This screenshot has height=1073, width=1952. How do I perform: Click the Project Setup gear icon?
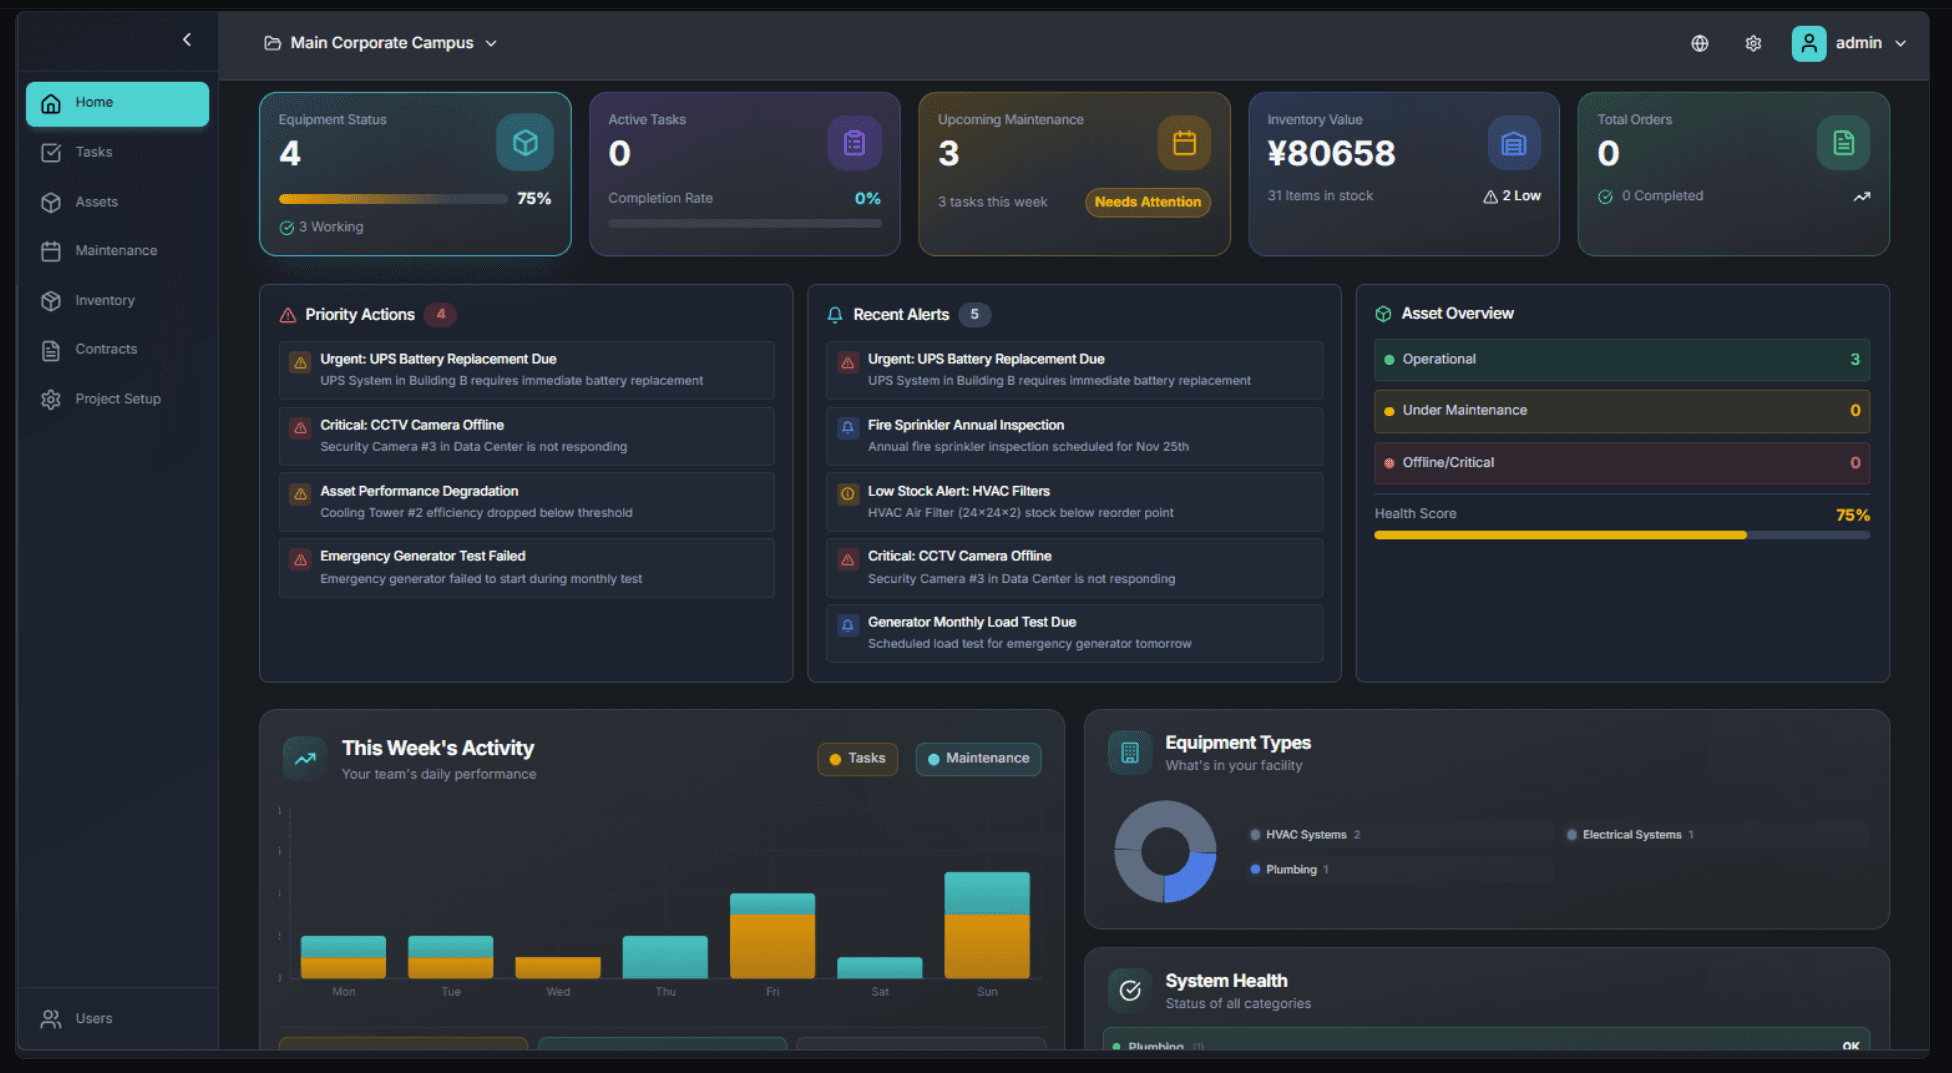(51, 398)
